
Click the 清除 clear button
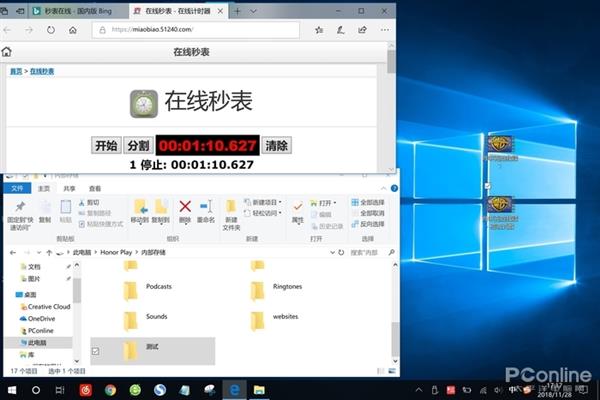pos(276,145)
